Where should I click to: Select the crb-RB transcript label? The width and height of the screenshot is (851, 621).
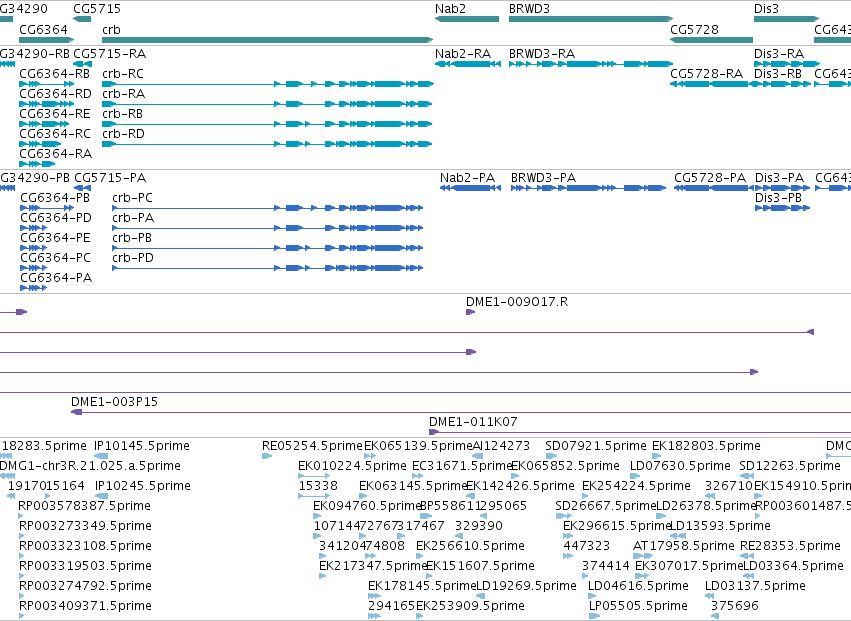(x=123, y=113)
